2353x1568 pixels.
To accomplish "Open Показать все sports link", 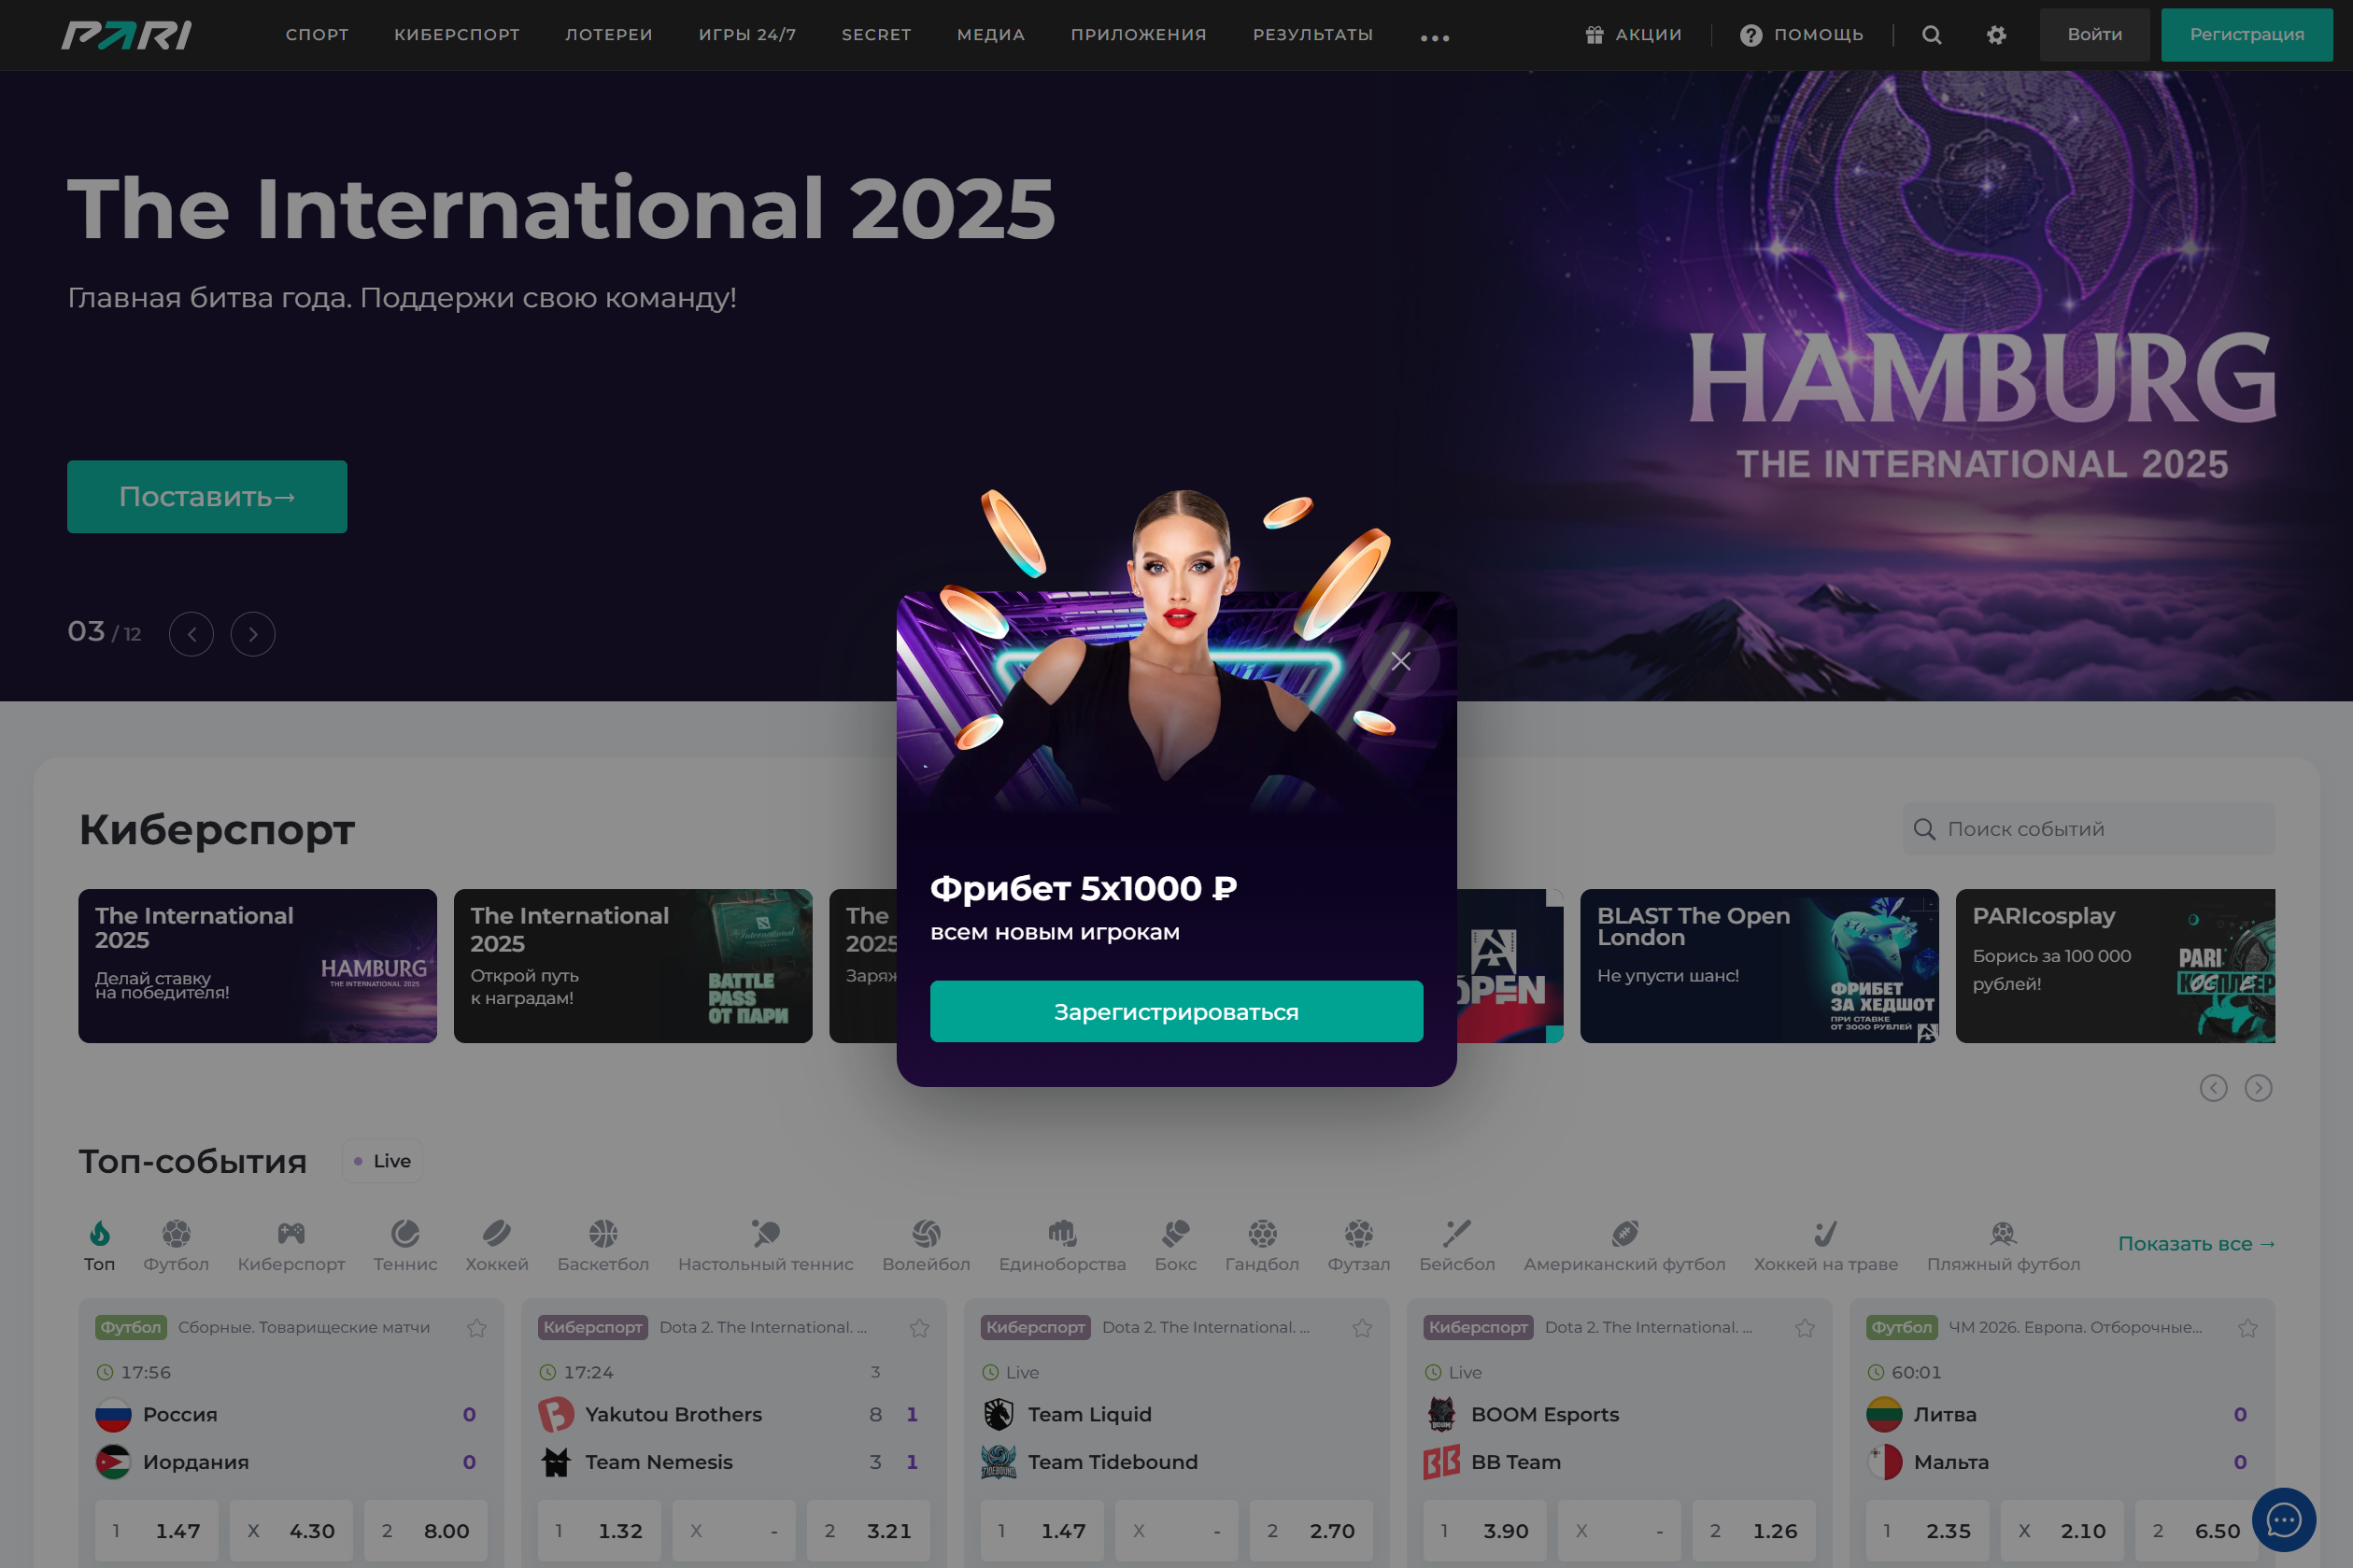I will (x=2196, y=1244).
